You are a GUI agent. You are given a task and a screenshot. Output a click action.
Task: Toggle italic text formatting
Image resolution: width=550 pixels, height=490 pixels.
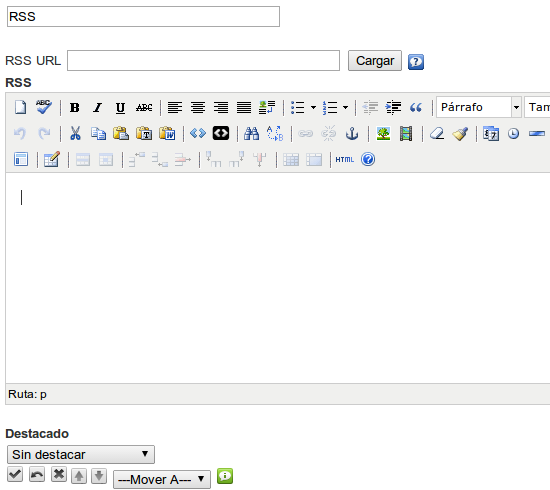point(98,107)
